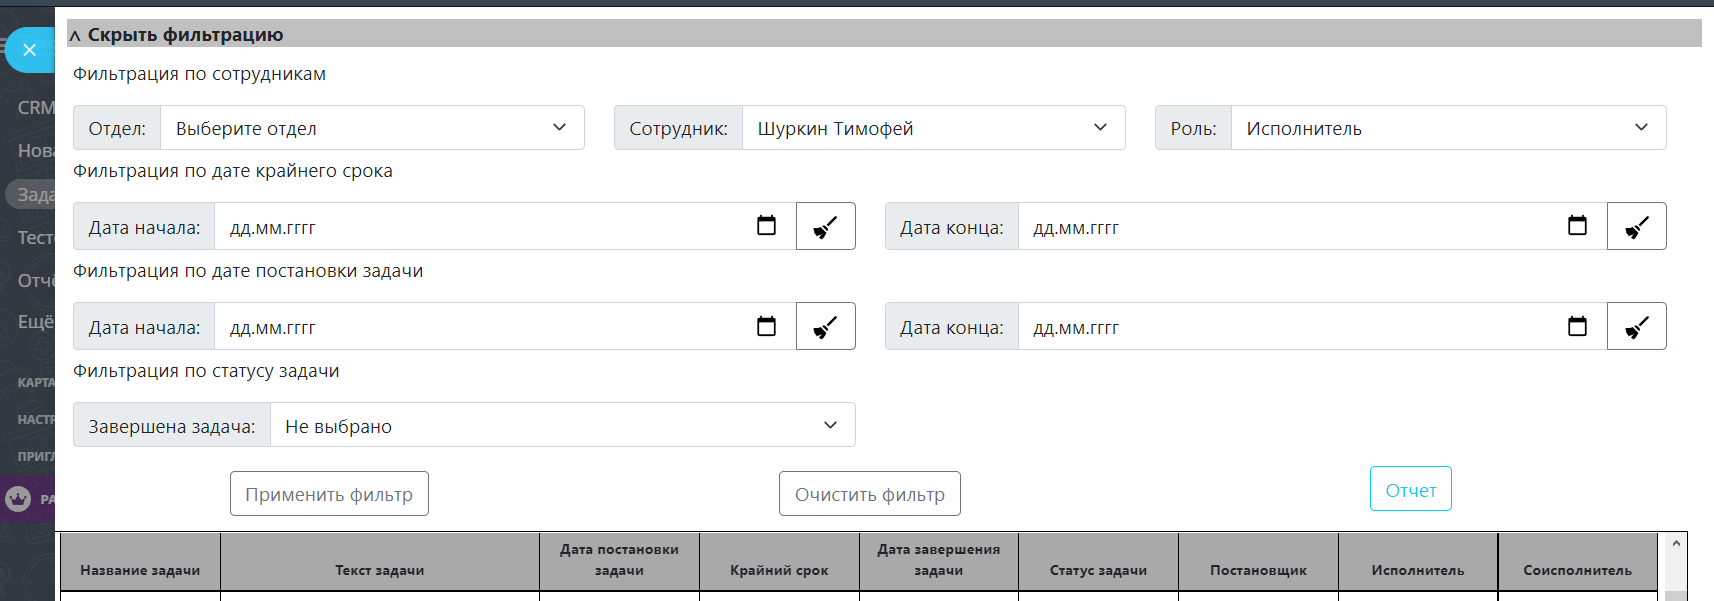Open the Завершена задача status dropdown
Viewport: 1714px width, 601px height.
point(562,425)
